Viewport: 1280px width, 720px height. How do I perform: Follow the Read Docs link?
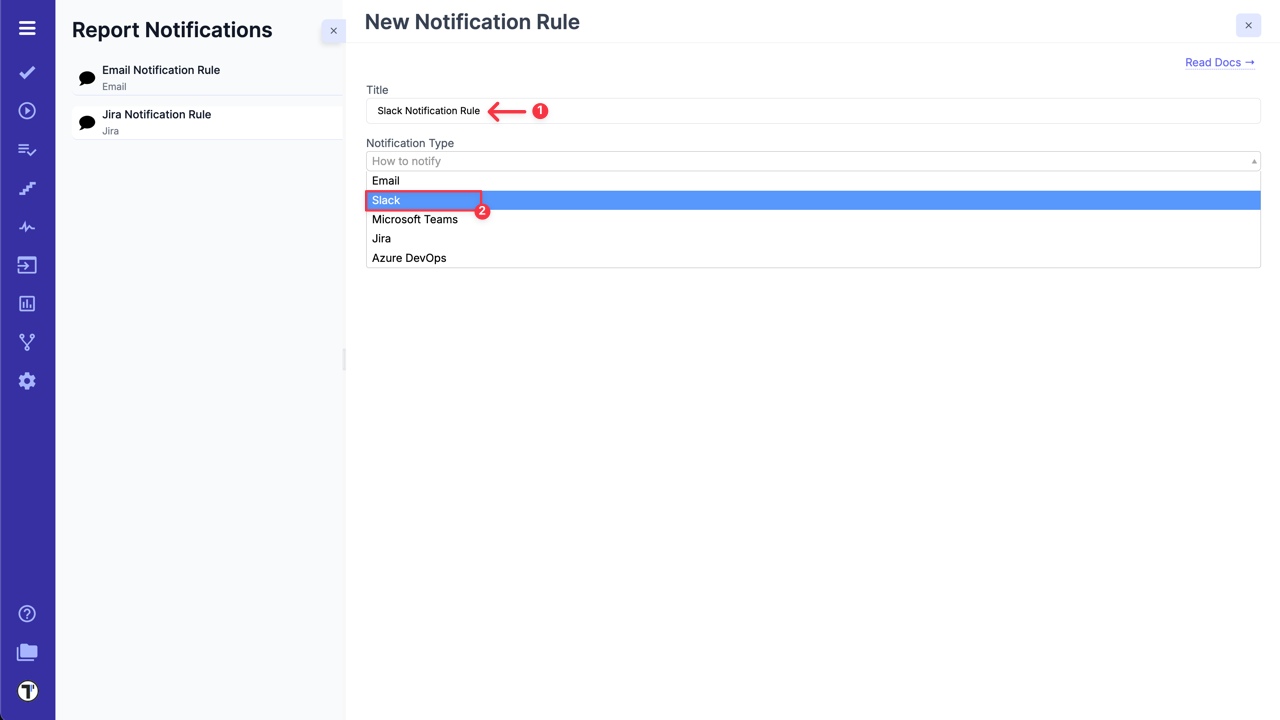(1219, 62)
